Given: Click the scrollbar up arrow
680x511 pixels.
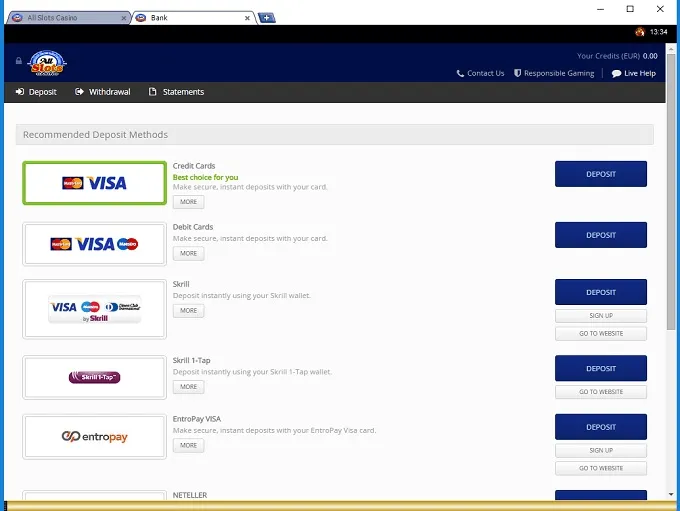Looking at the screenshot, I should pos(671,47).
